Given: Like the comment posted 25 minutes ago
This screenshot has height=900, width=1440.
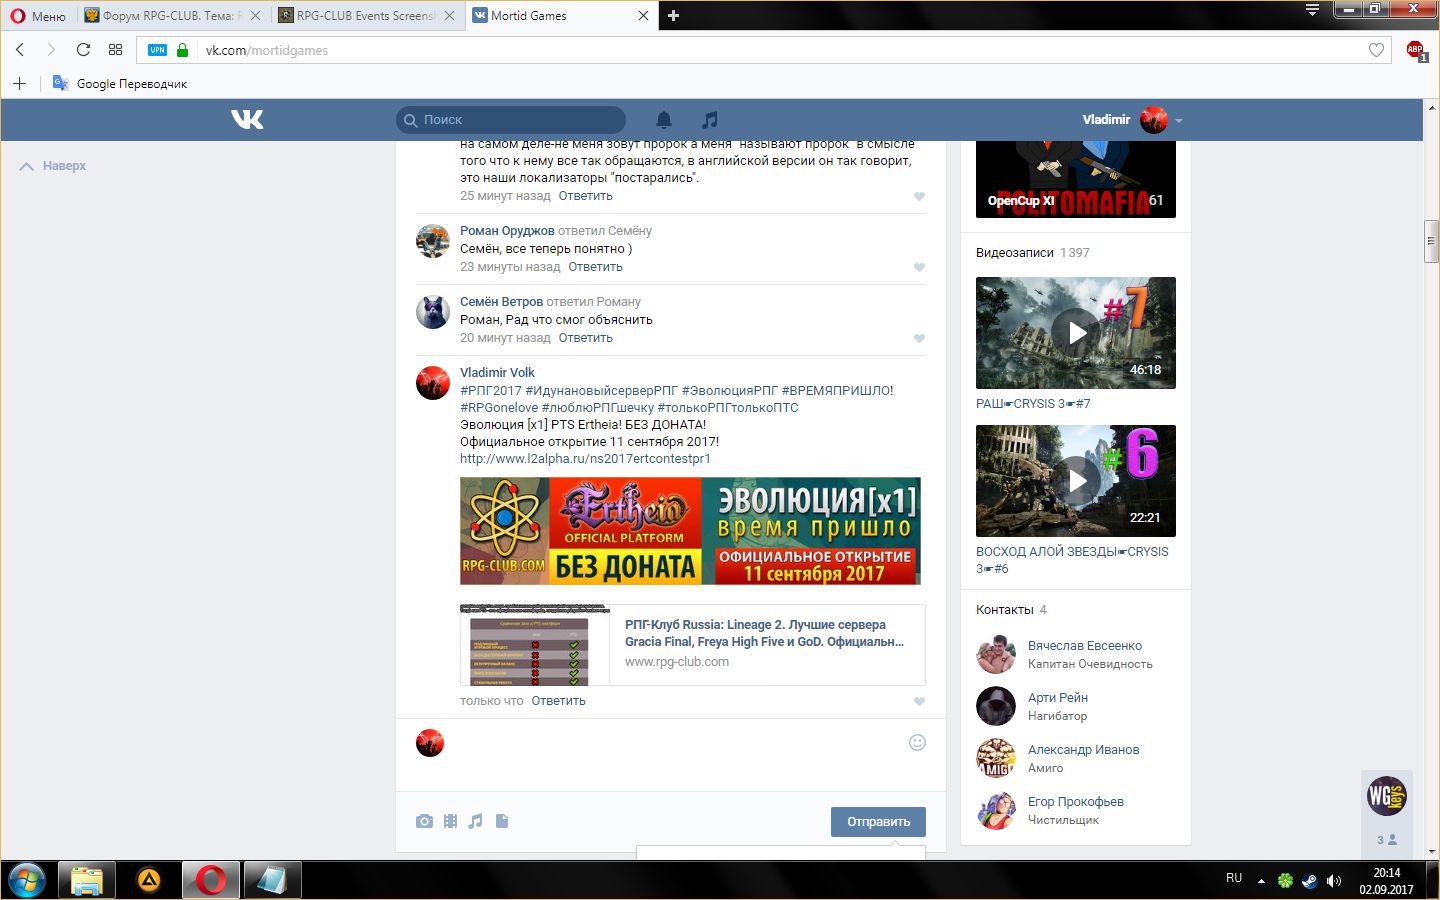Looking at the screenshot, I should pos(919,197).
